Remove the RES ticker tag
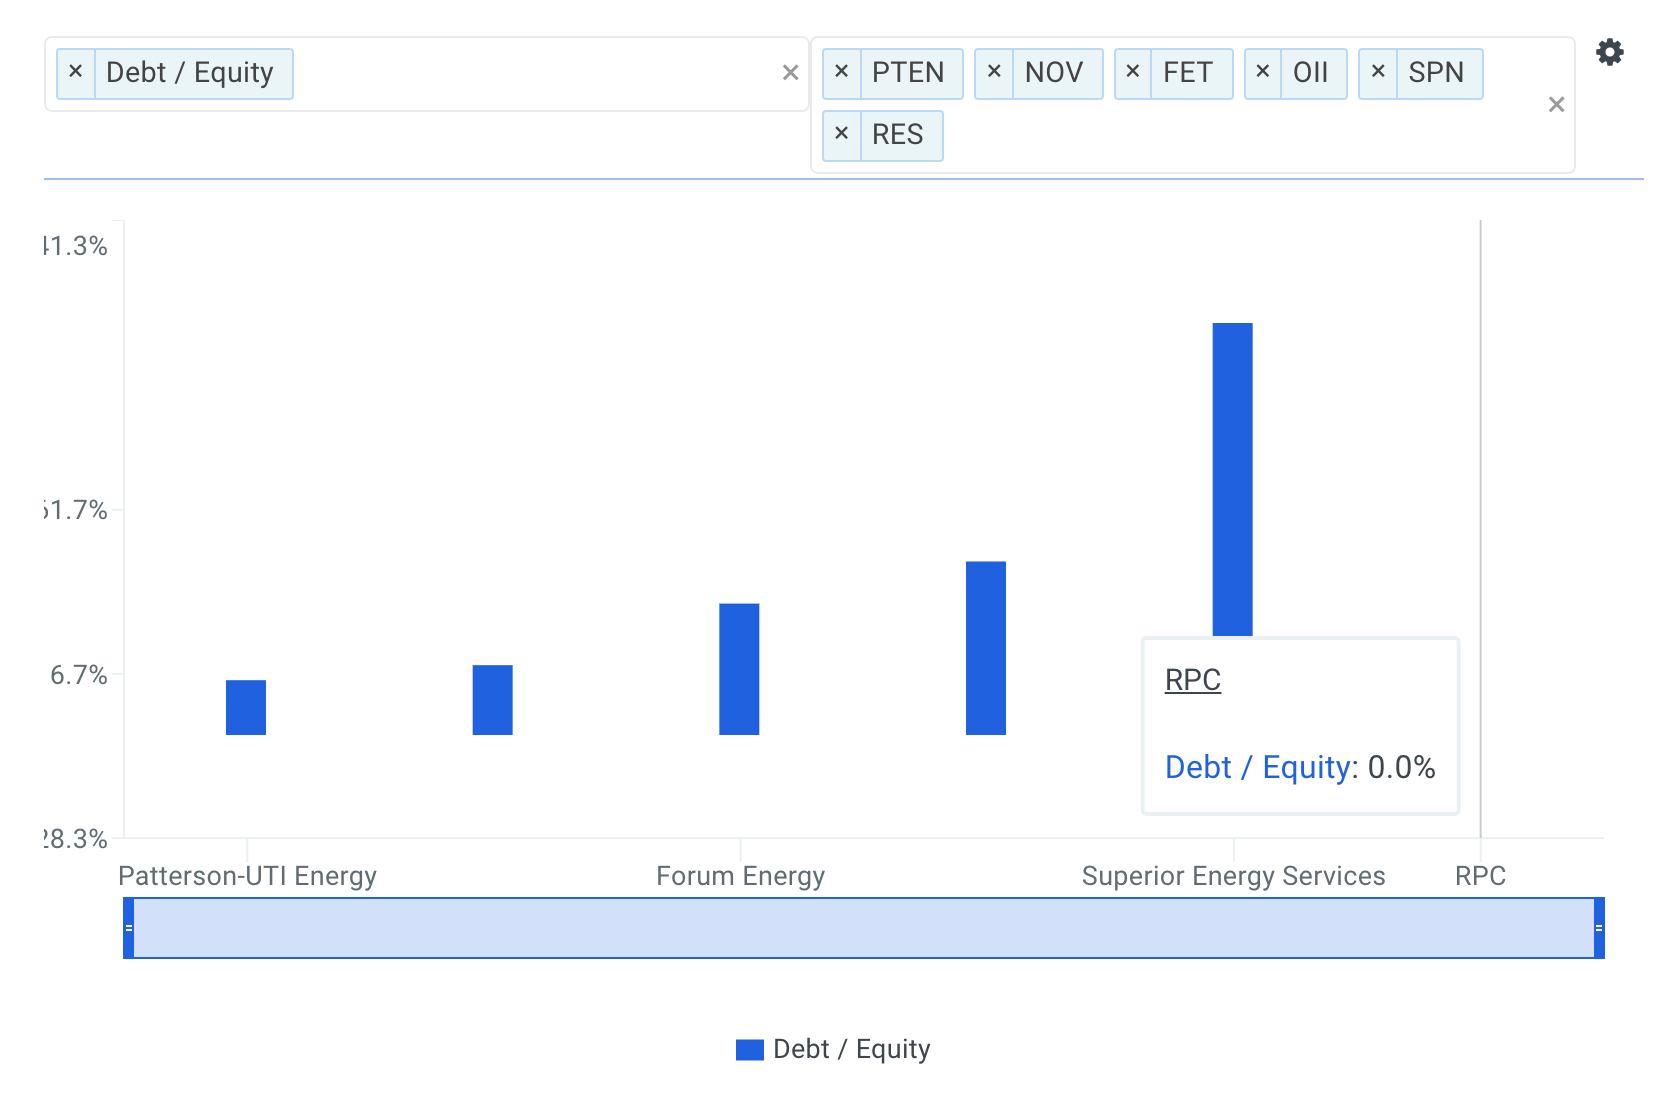Screen dimensions: 1672x1112 841,135
